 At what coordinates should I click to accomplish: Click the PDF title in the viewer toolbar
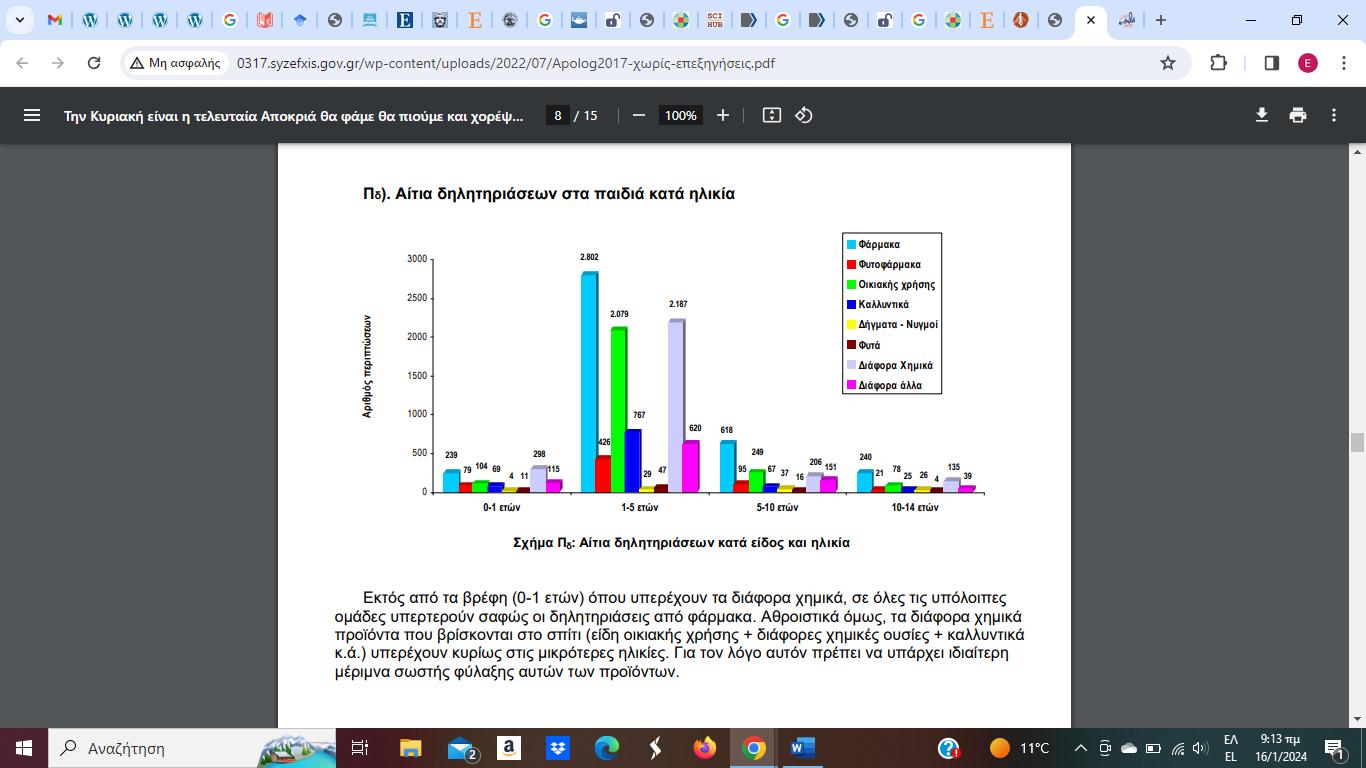tap(294, 115)
